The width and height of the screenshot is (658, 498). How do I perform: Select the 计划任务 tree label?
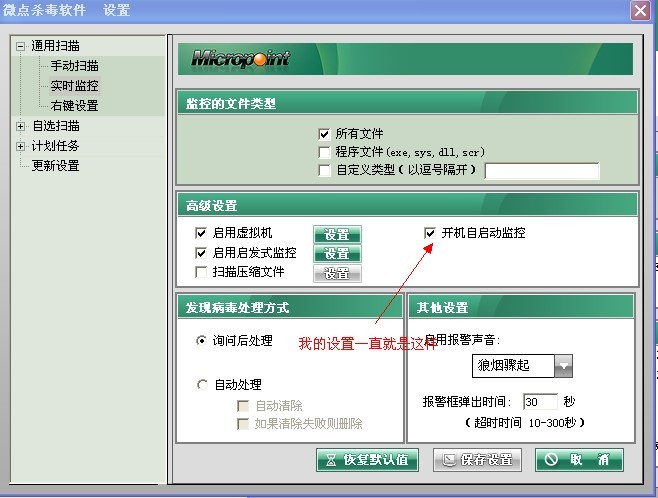(x=55, y=146)
